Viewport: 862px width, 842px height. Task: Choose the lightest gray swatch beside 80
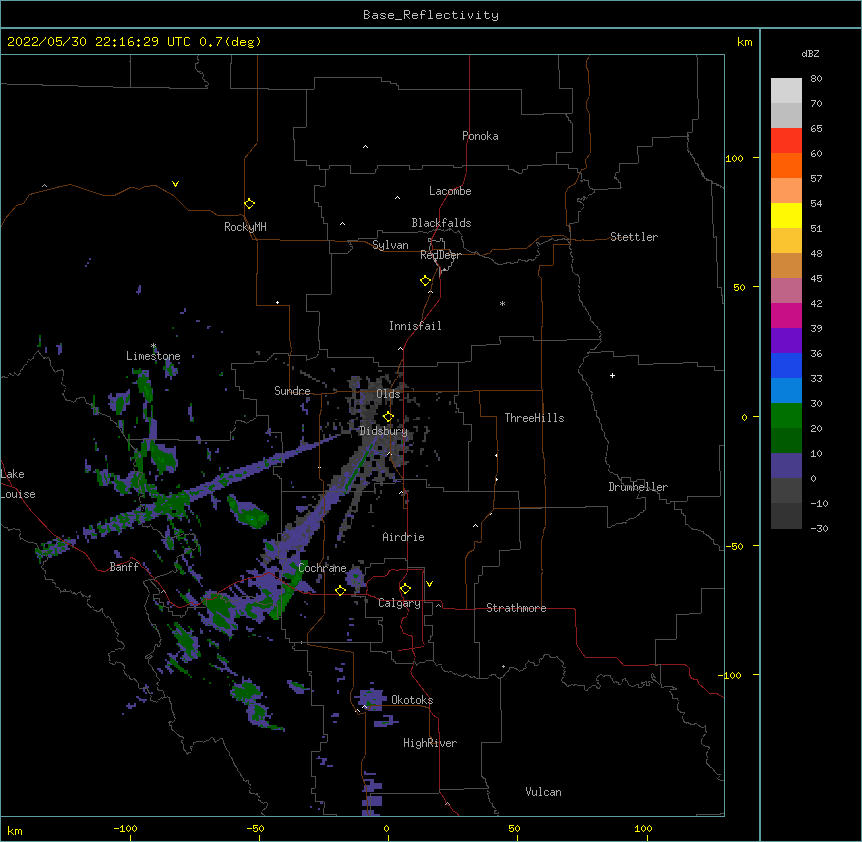pyautogui.click(x=786, y=91)
